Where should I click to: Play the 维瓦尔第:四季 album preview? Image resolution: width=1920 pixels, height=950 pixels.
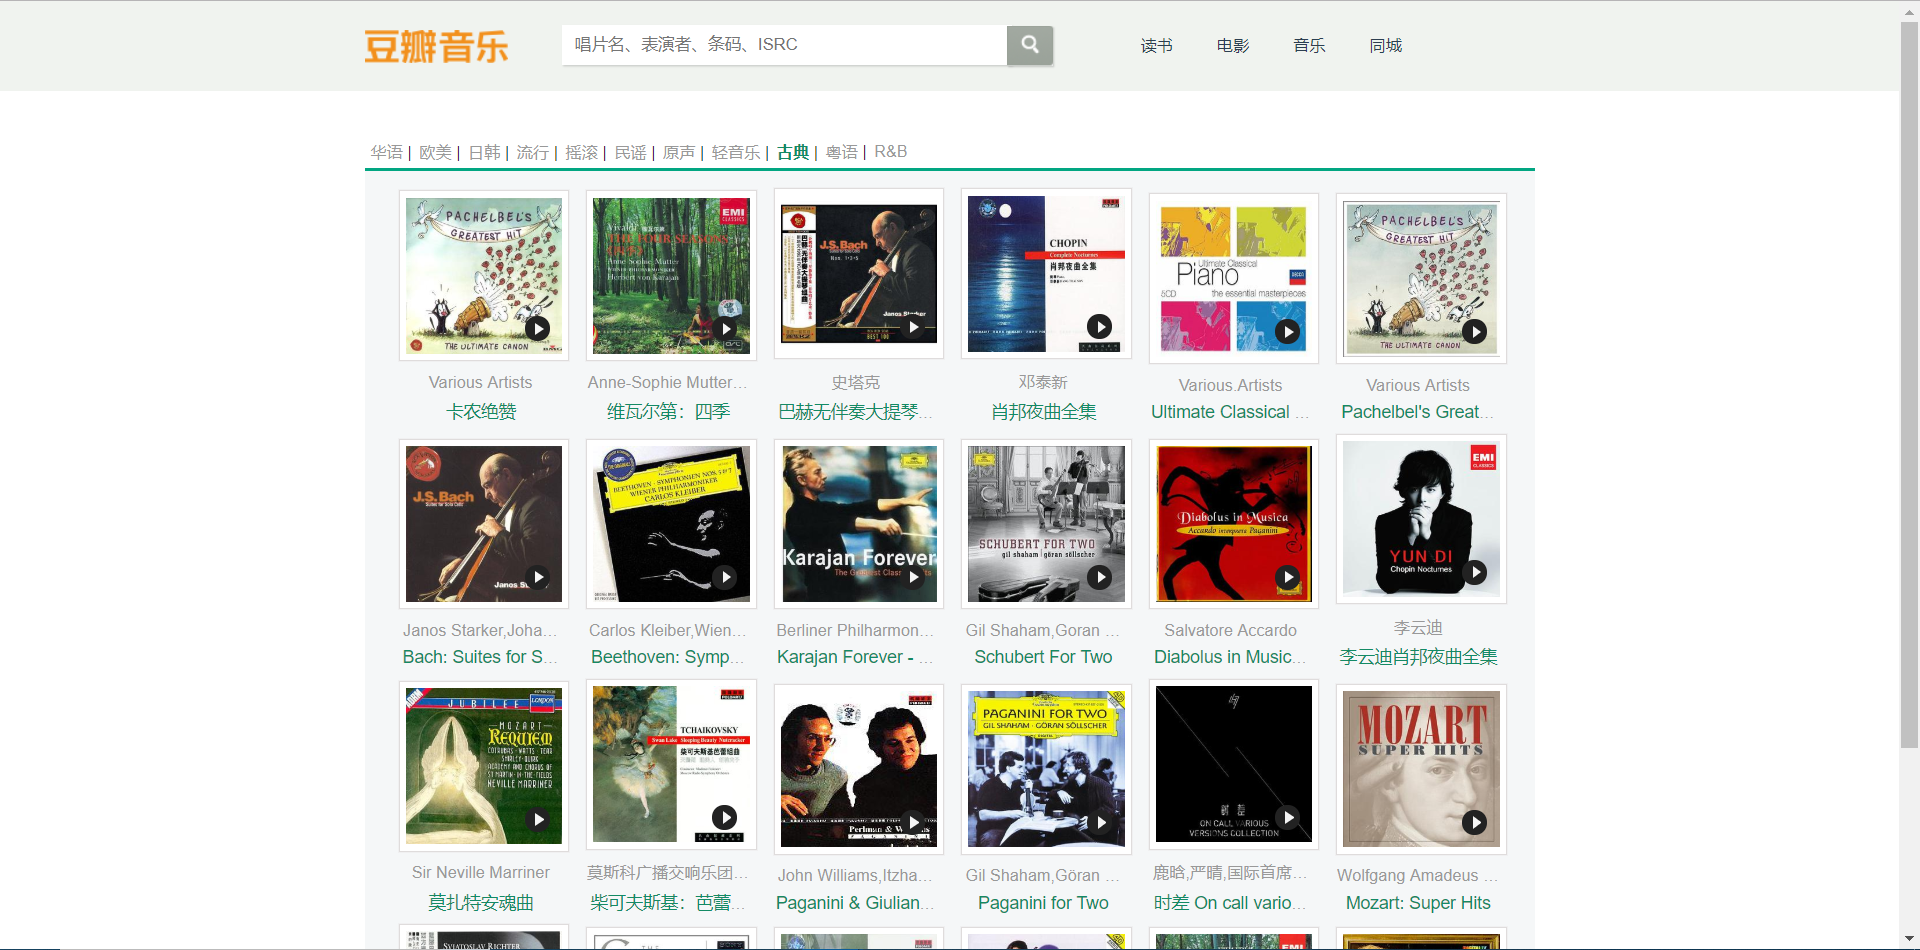point(726,328)
